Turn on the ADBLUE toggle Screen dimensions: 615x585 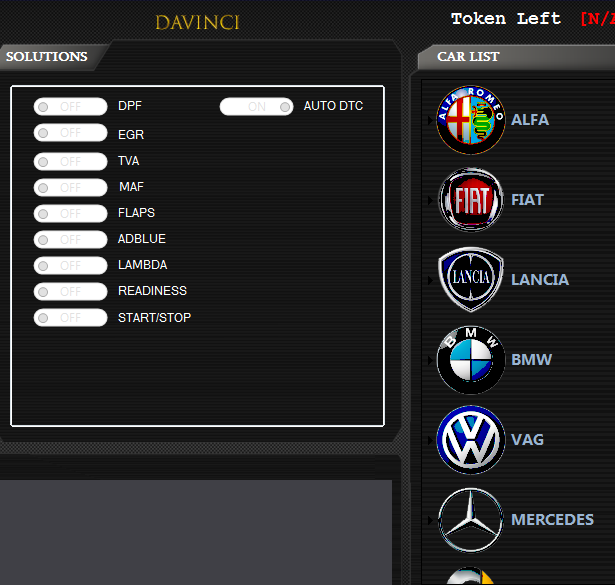pos(71,240)
